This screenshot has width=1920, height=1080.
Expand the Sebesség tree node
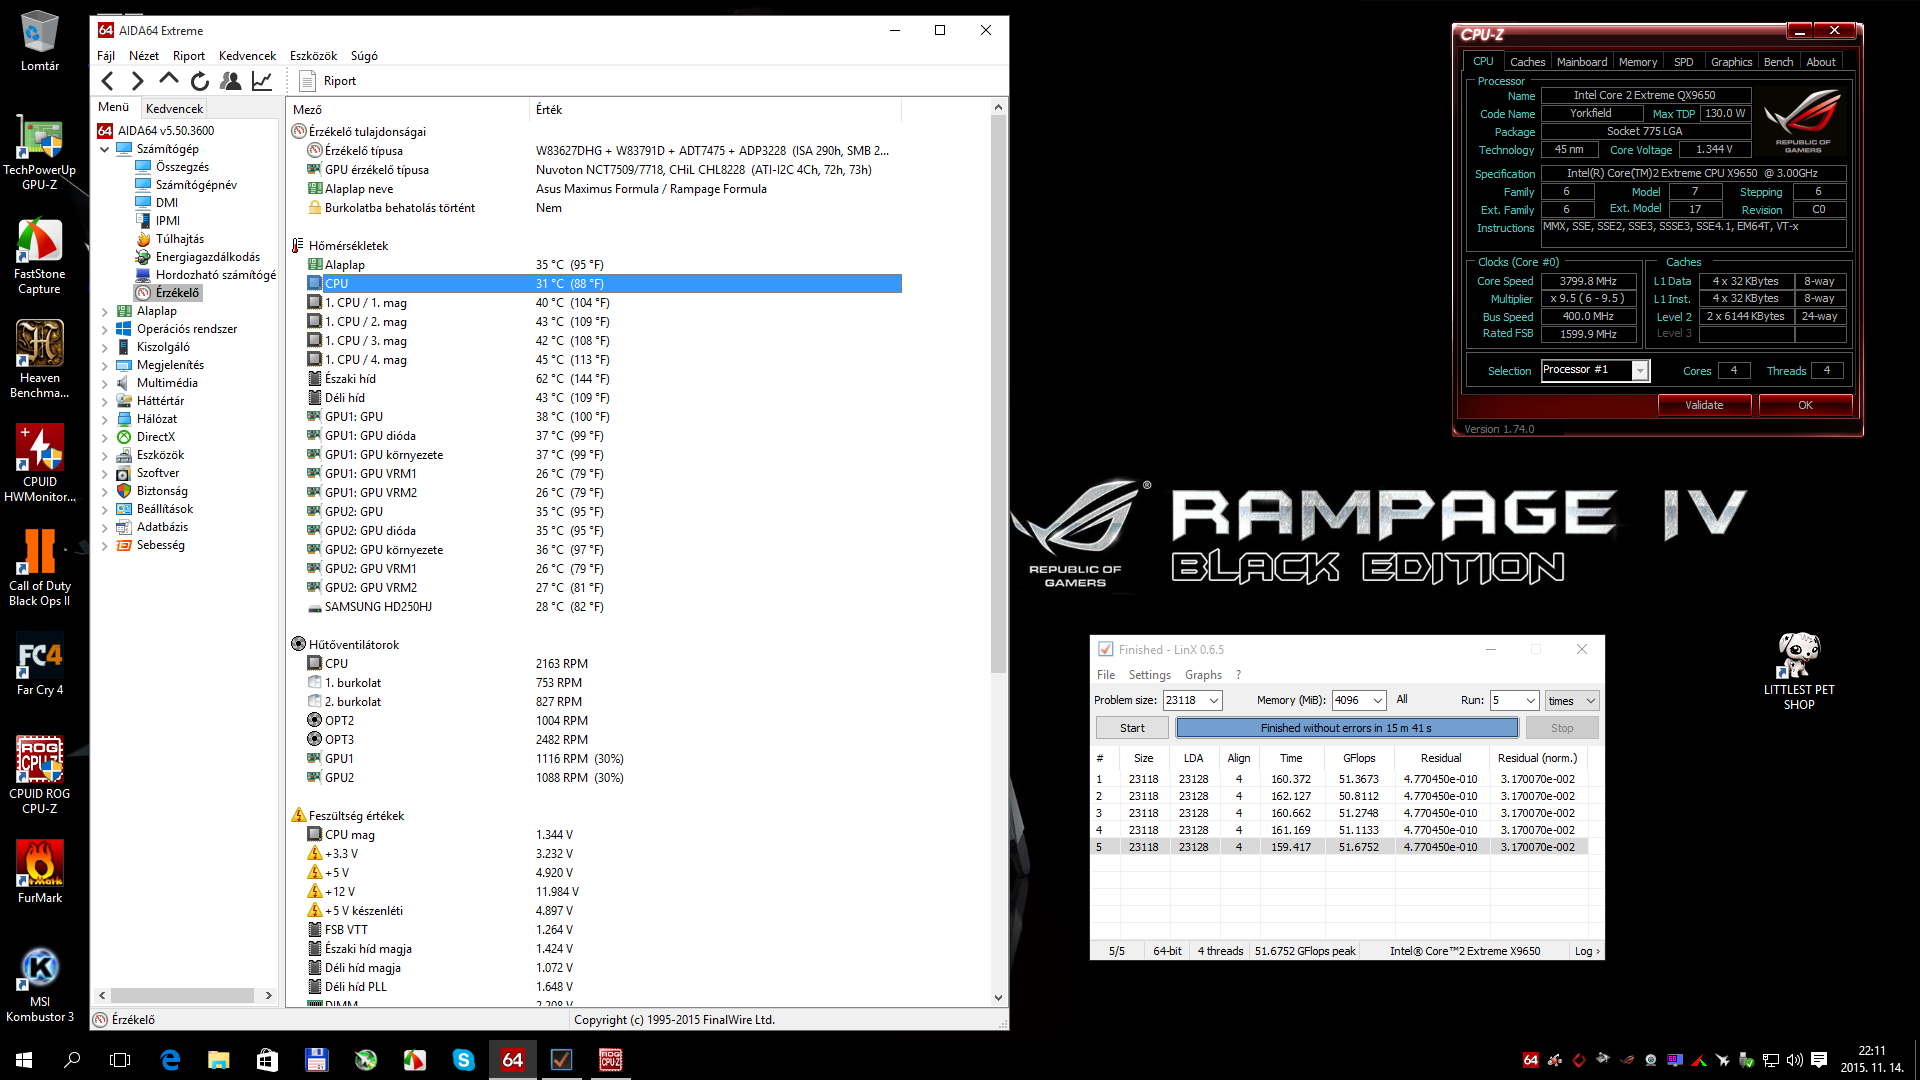pyautogui.click(x=104, y=545)
